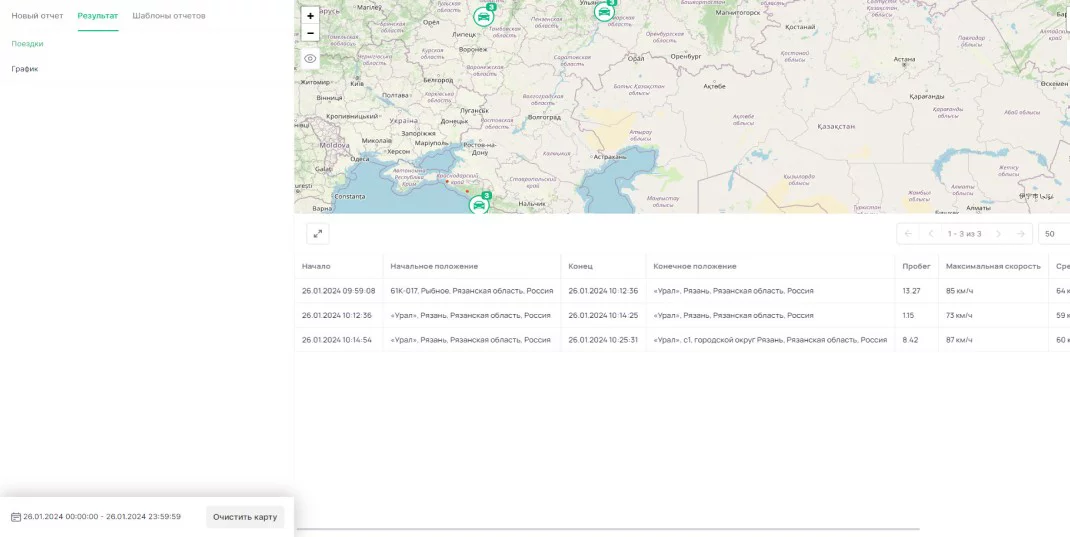Go to previous page of results
The image size is (1070, 537).
point(930,233)
